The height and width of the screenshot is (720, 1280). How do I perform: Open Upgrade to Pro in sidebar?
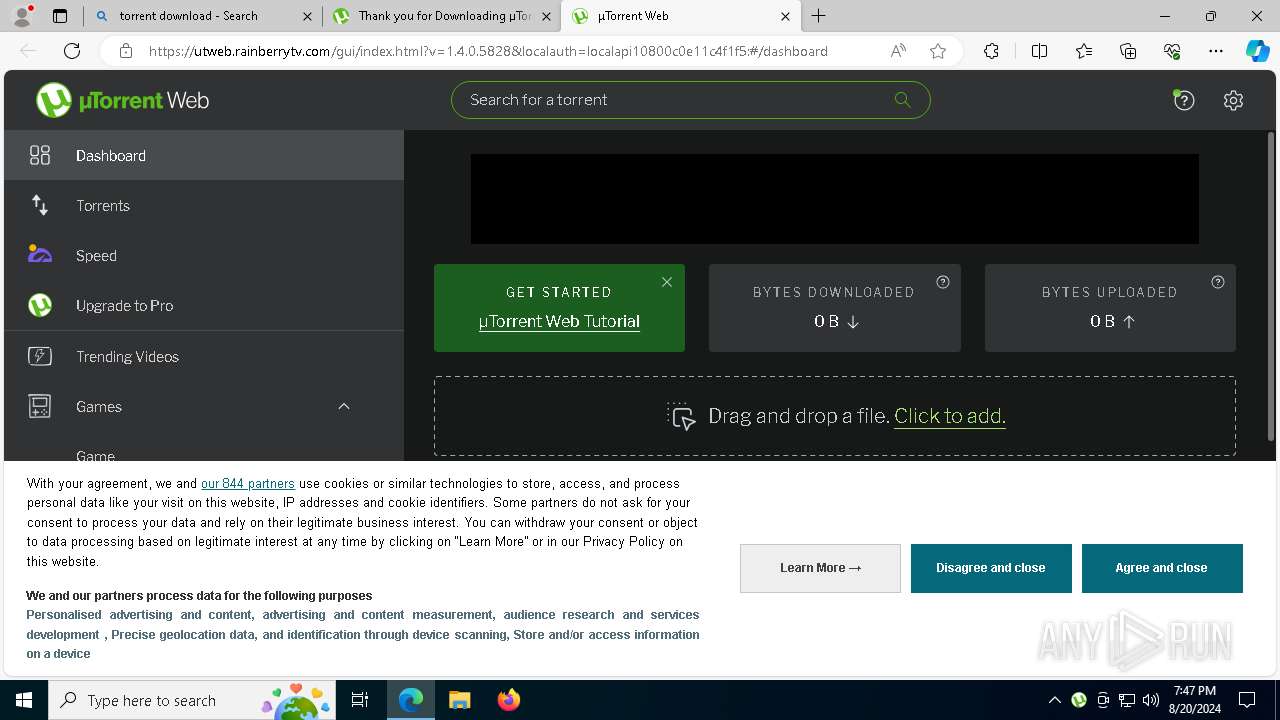[204, 305]
